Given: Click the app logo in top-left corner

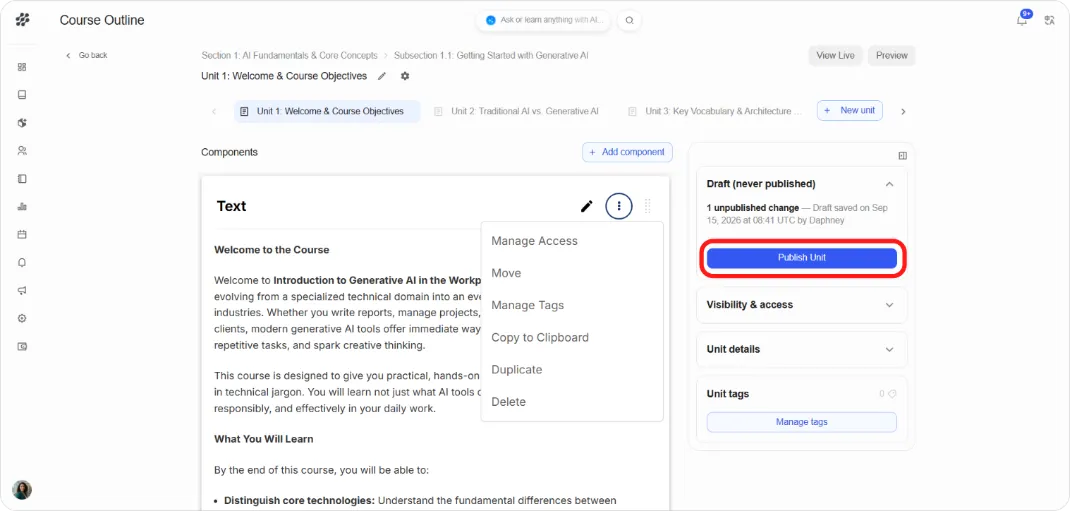Looking at the screenshot, I should (22, 20).
